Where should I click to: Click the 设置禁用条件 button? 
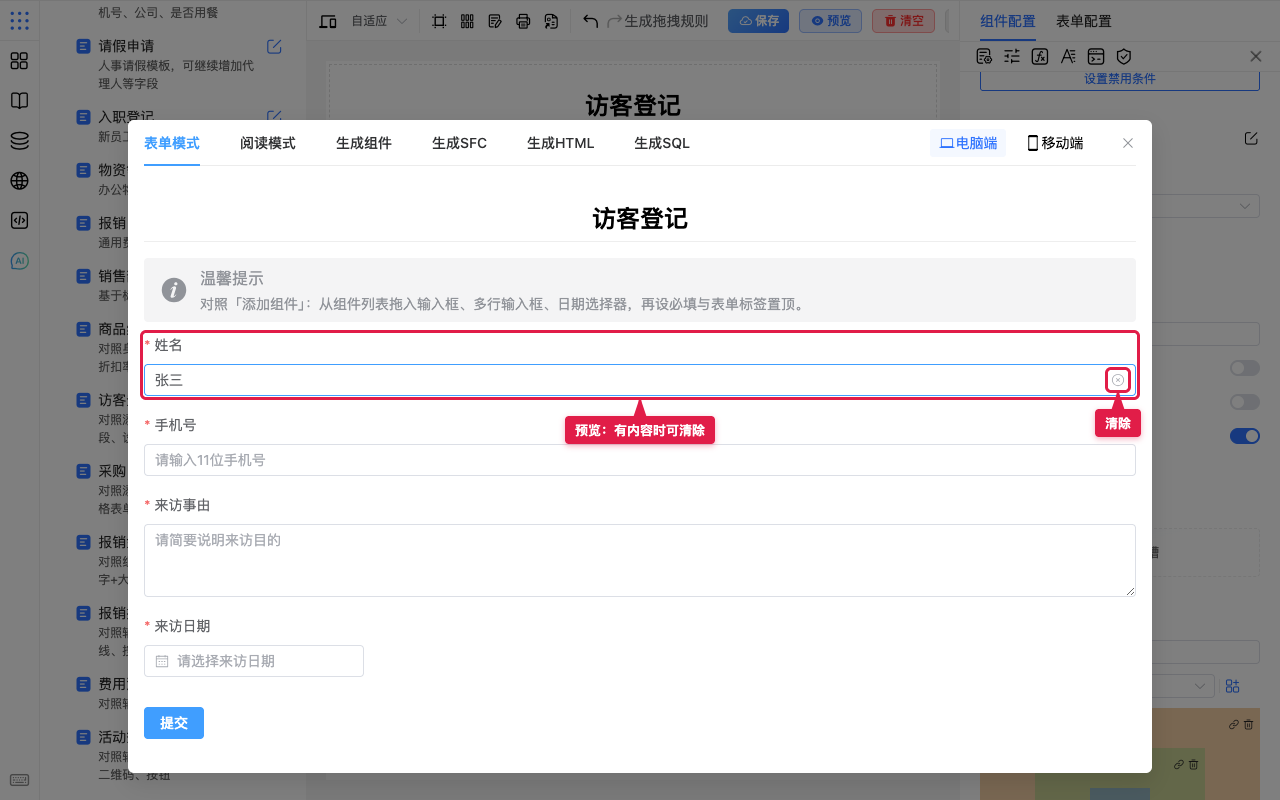pos(1120,79)
